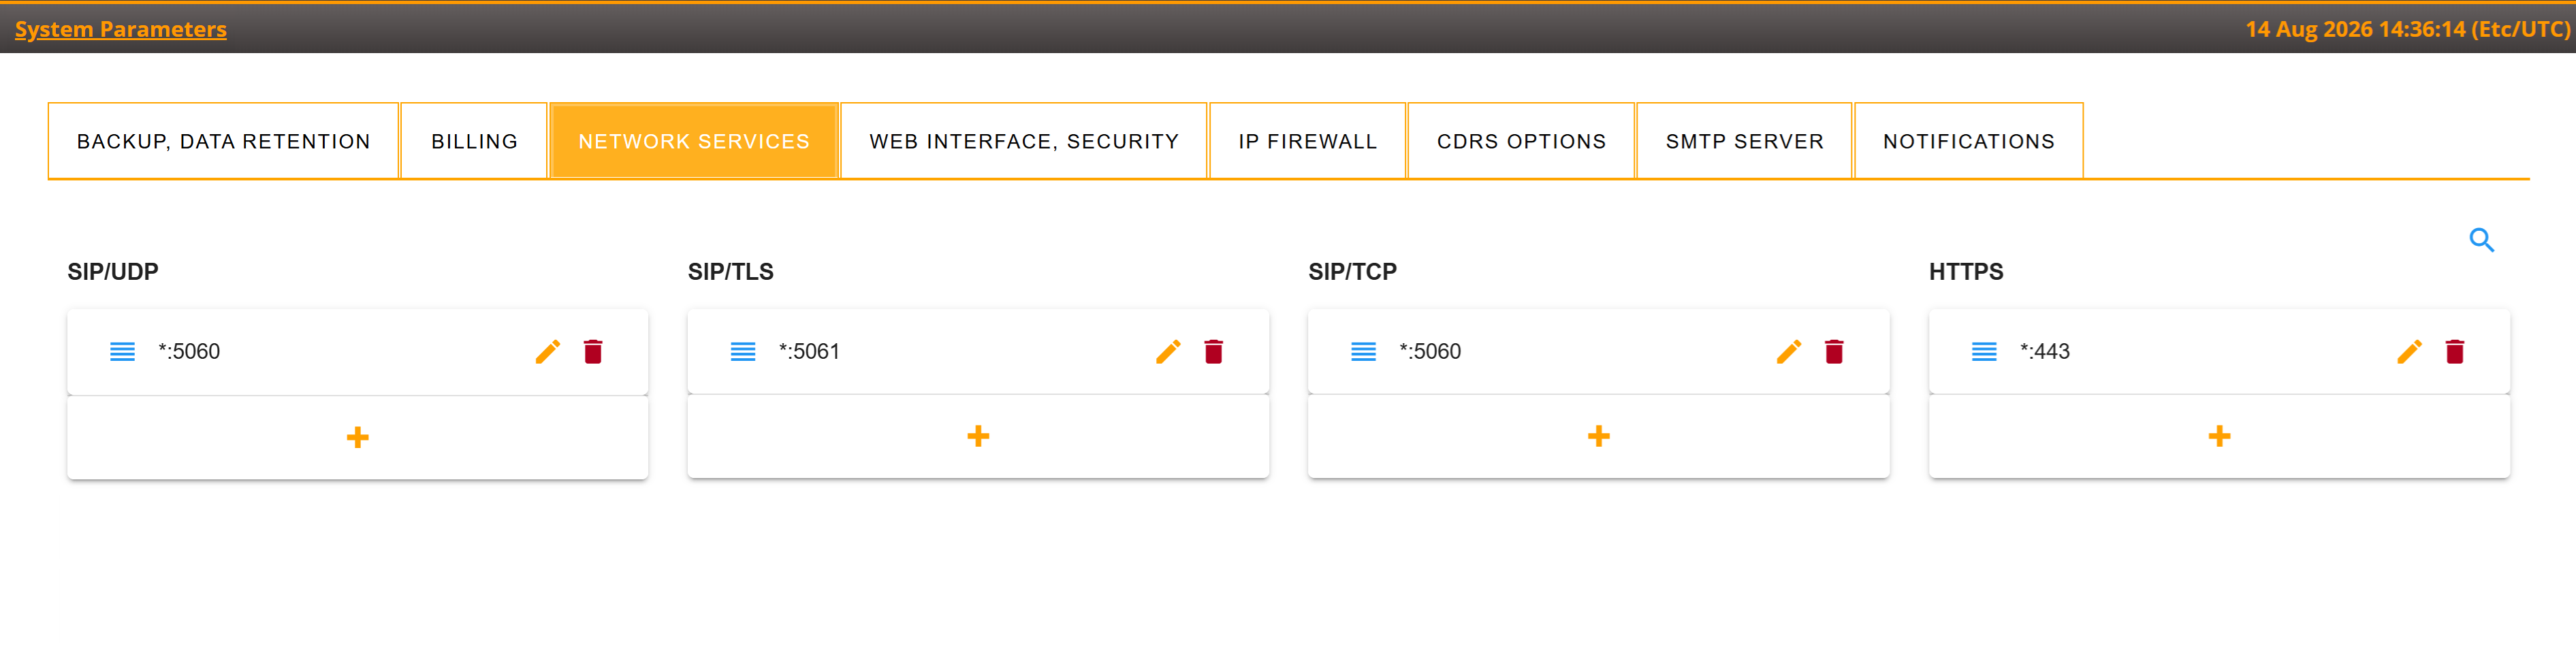The image size is (2576, 670).
Task: Edit the SIP/UDP *:5060 entry
Action: 547,352
